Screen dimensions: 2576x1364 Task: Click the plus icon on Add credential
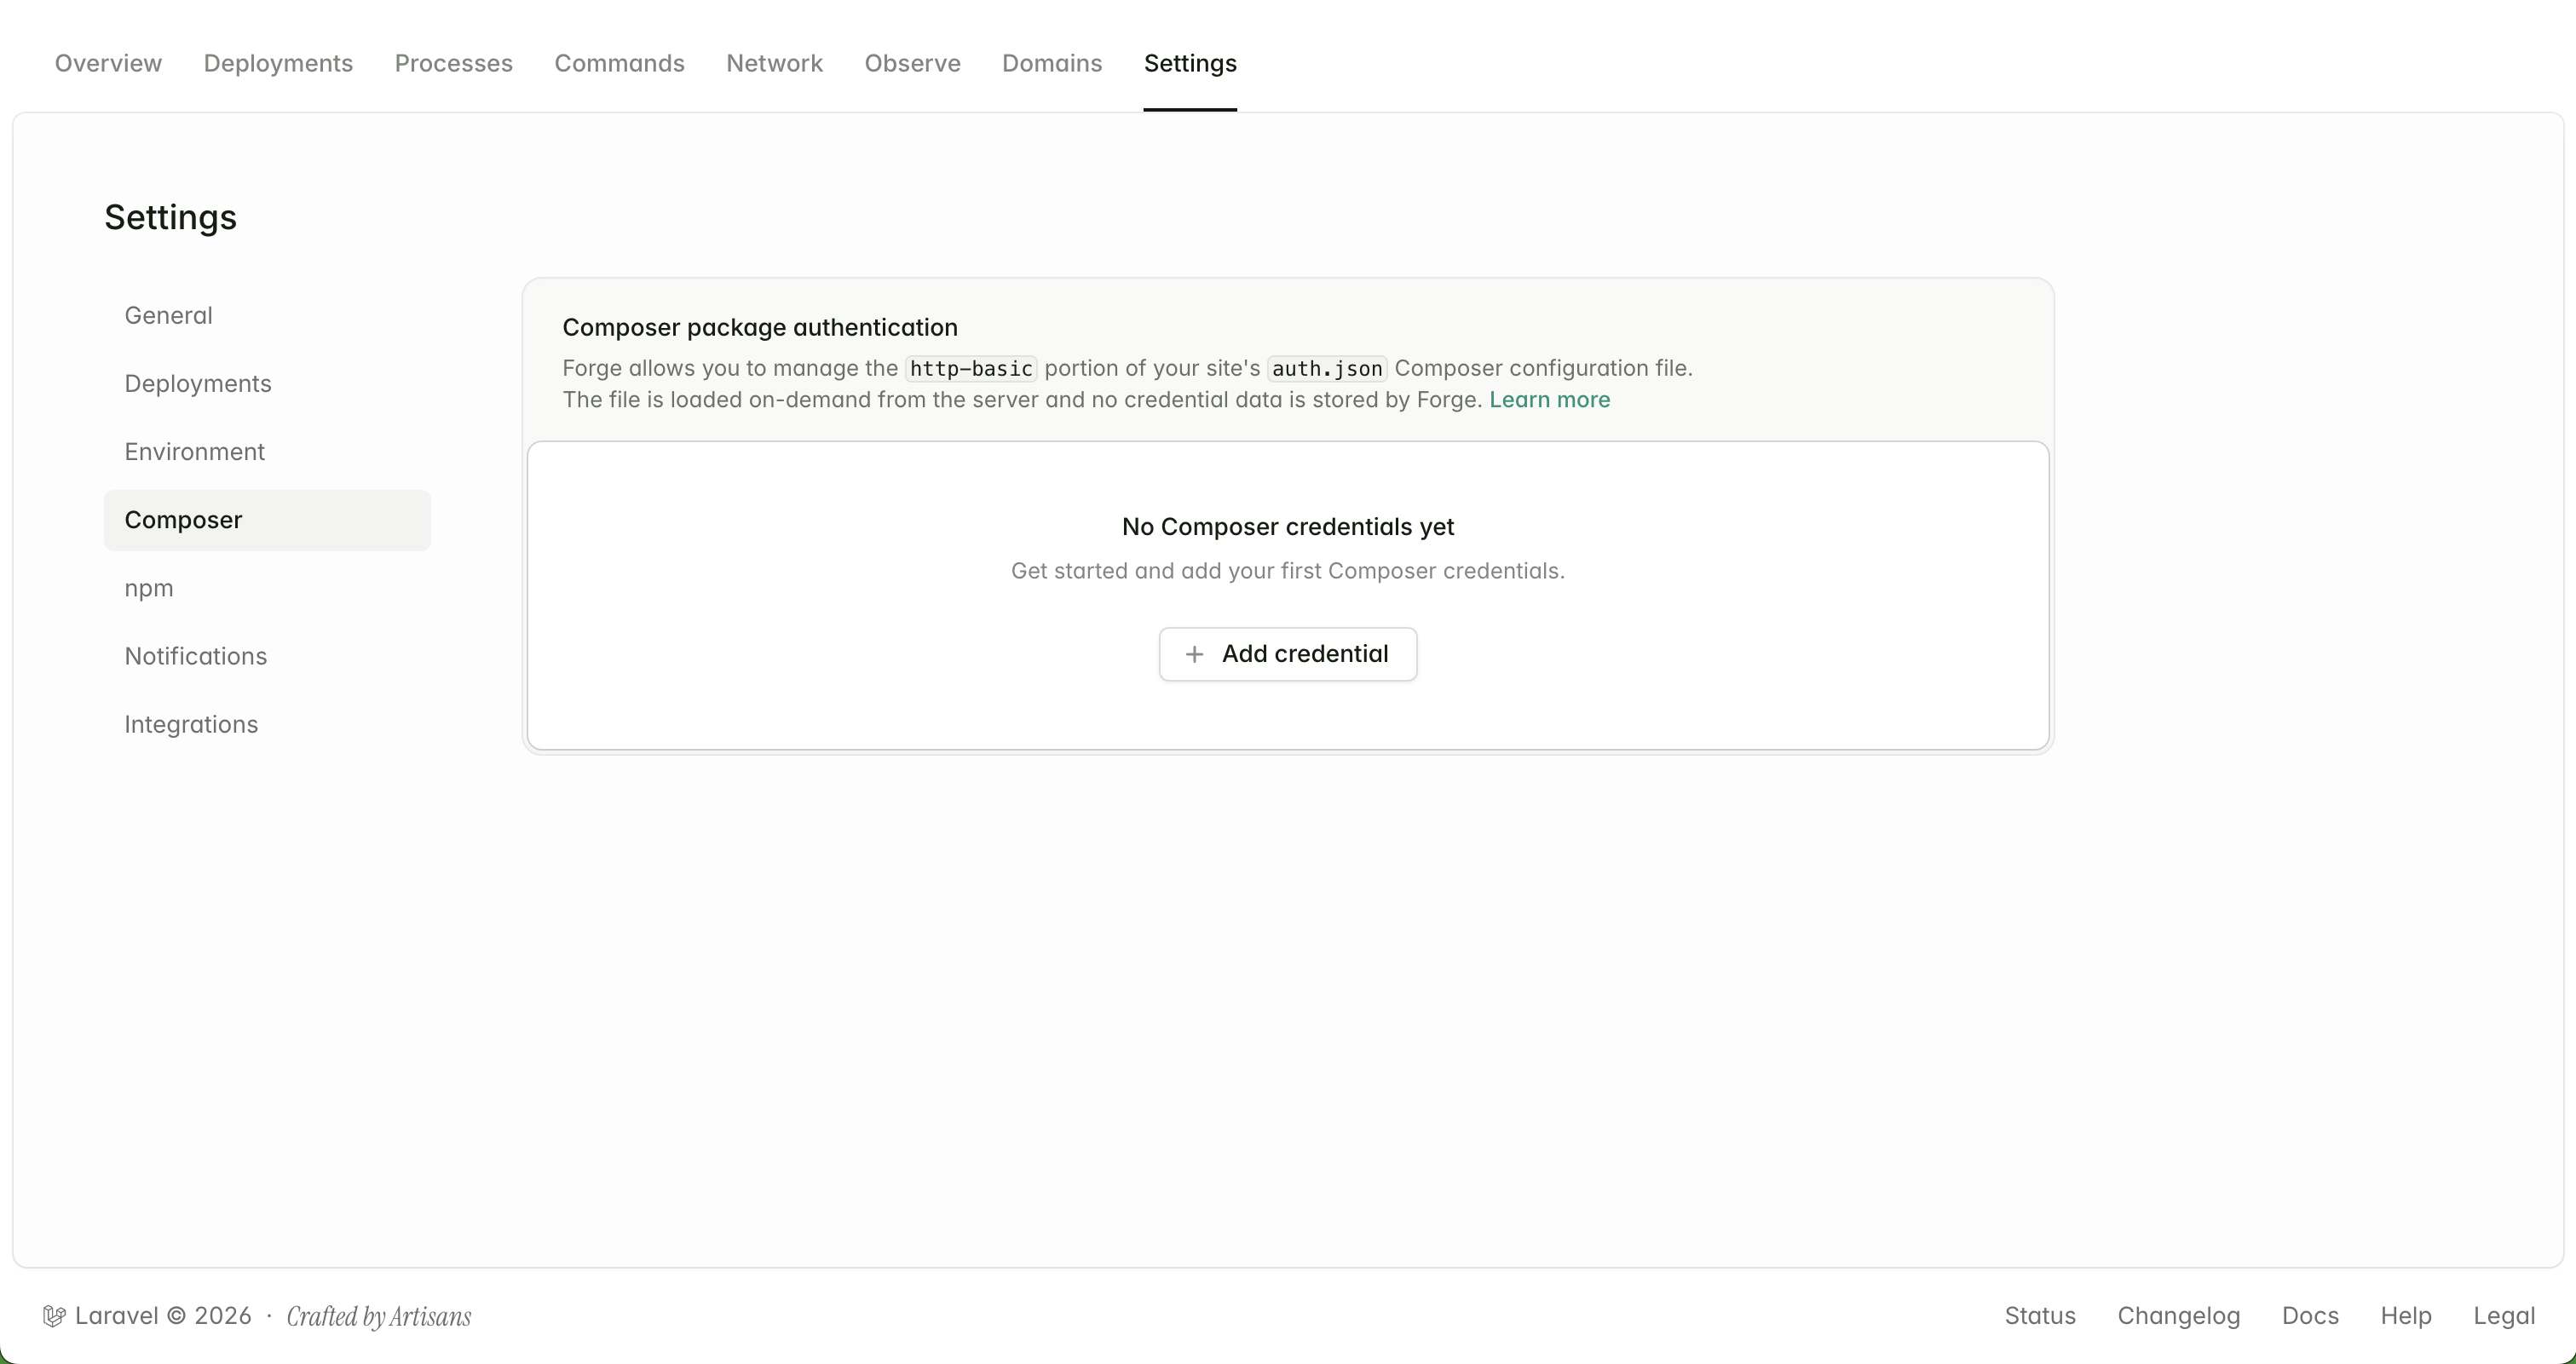click(x=1194, y=654)
